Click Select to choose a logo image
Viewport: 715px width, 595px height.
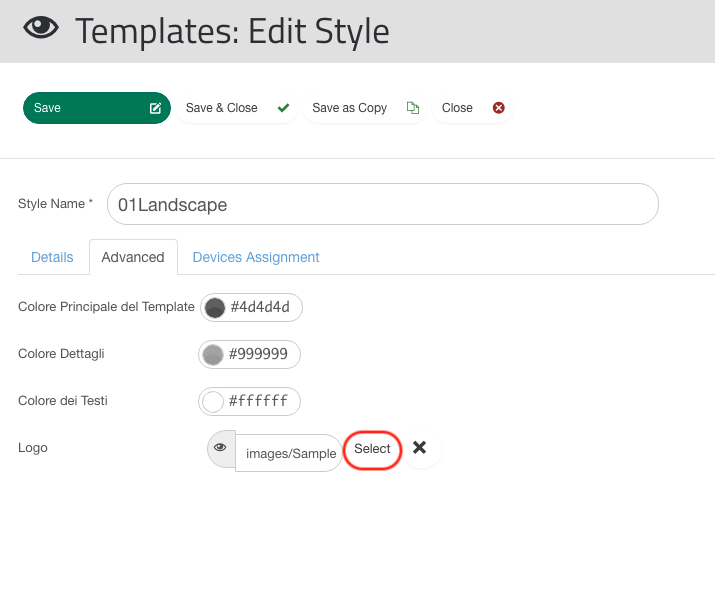point(372,449)
